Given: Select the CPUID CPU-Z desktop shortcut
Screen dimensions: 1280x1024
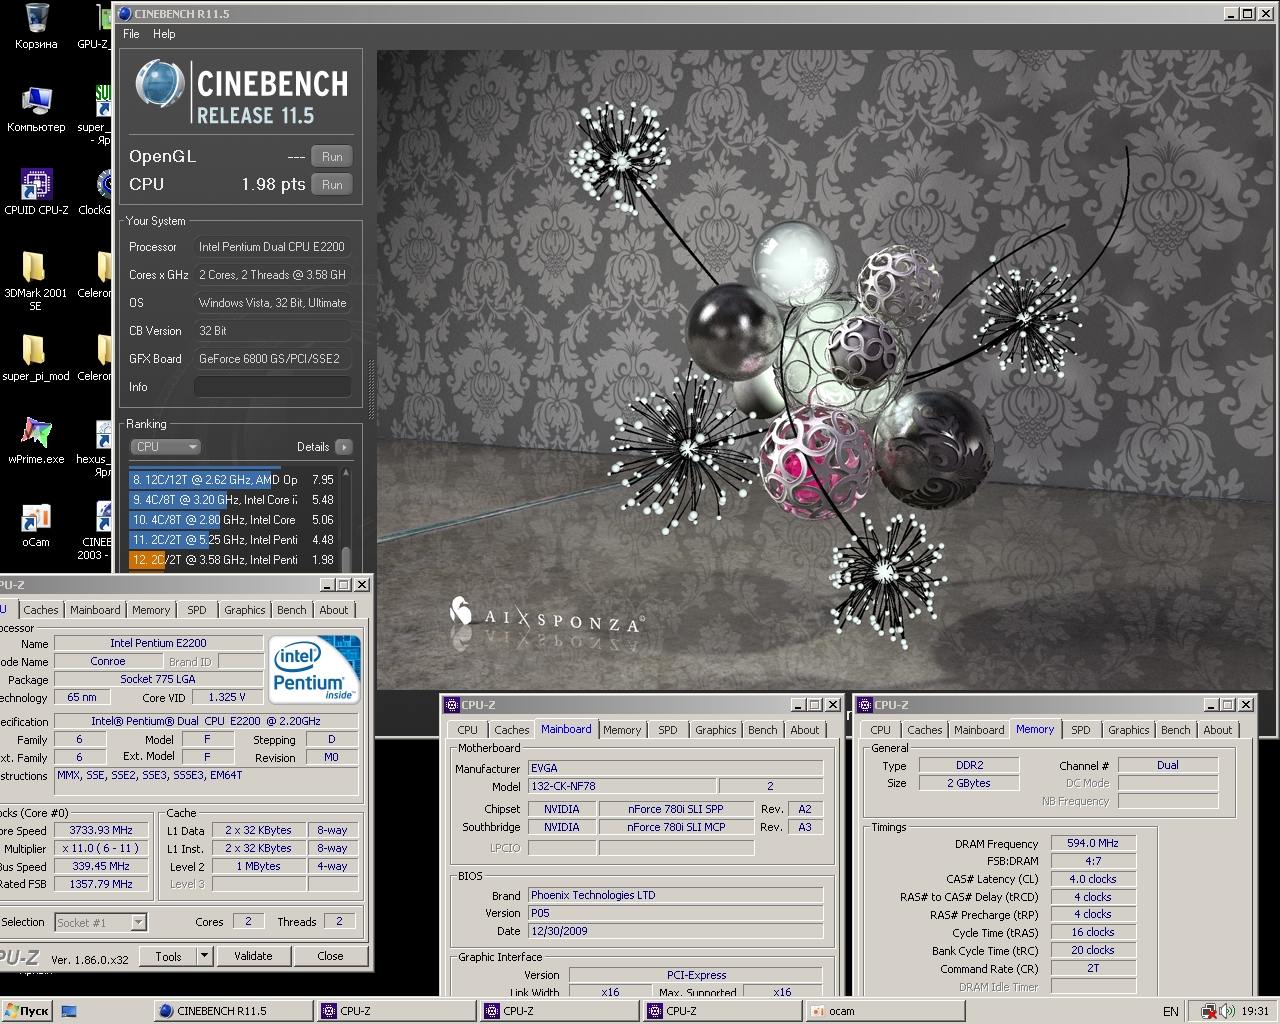Looking at the screenshot, I should click(x=36, y=192).
